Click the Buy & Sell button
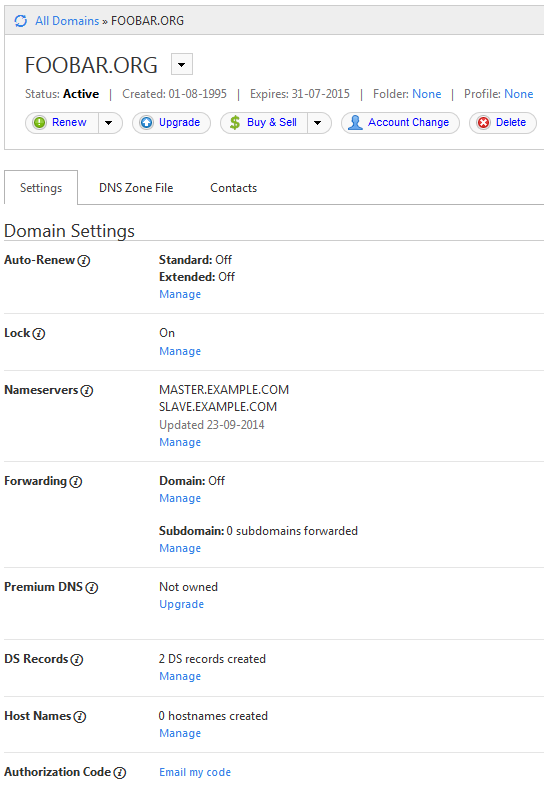The width and height of the screenshot is (544, 788). coord(264,123)
